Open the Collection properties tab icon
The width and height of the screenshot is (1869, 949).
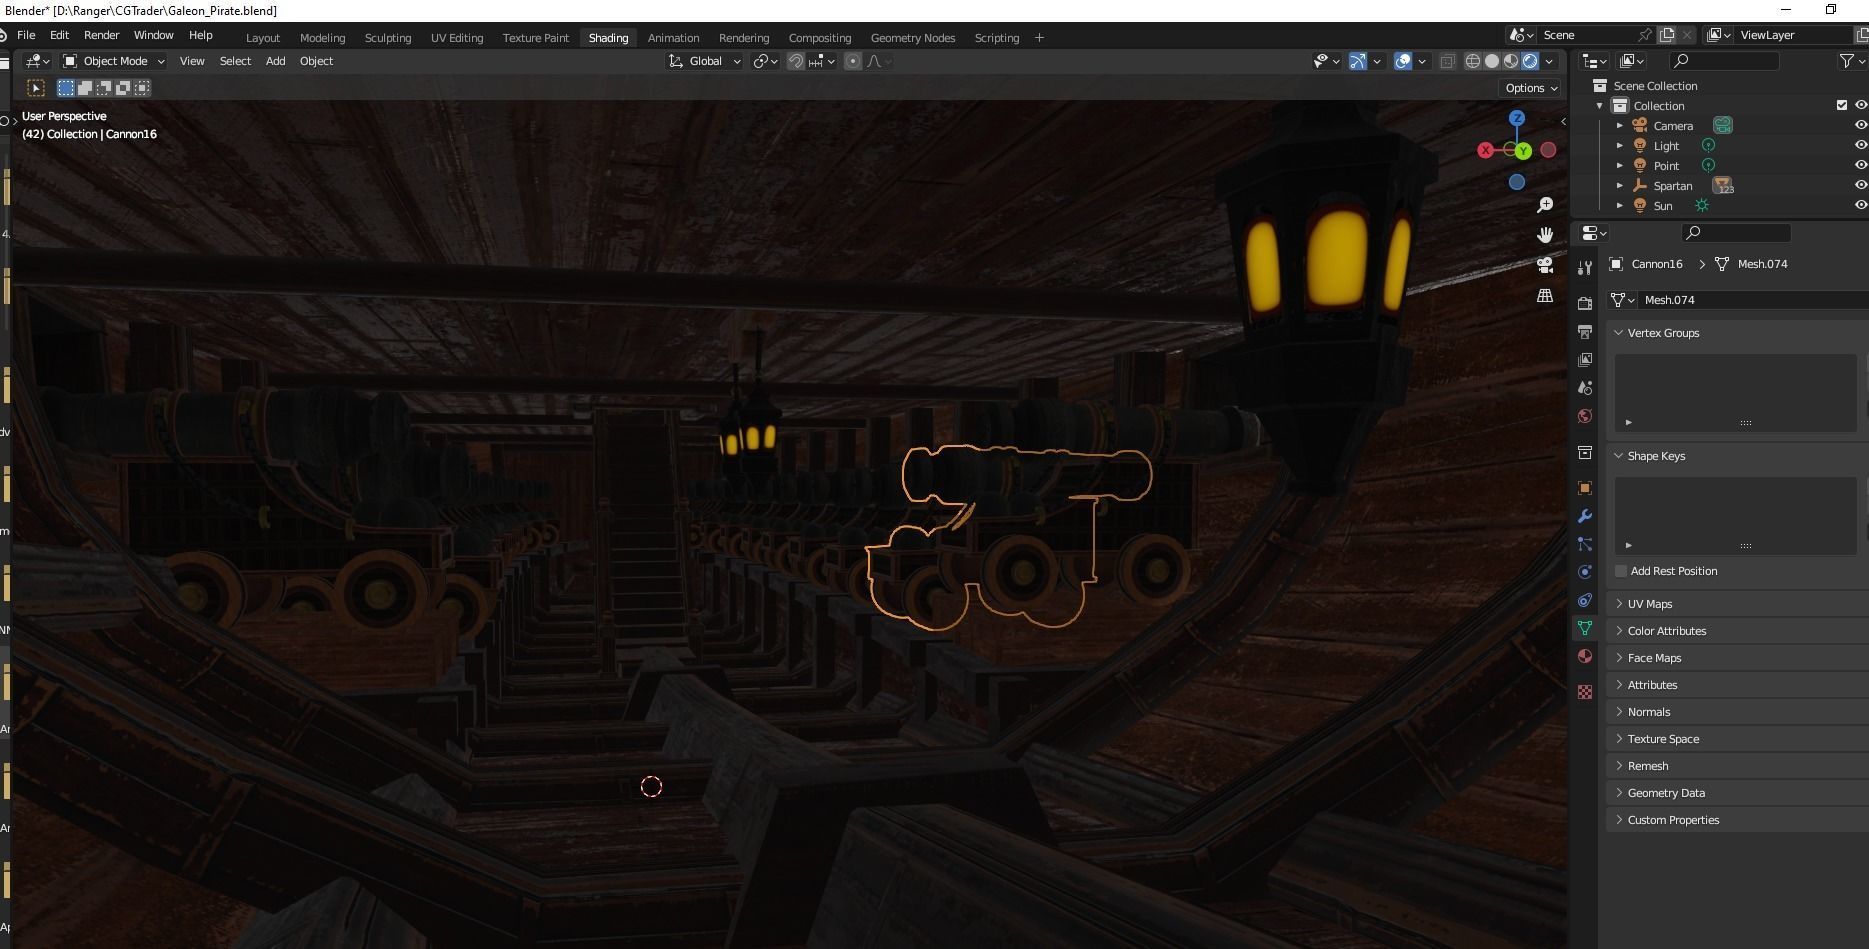click(x=1585, y=452)
